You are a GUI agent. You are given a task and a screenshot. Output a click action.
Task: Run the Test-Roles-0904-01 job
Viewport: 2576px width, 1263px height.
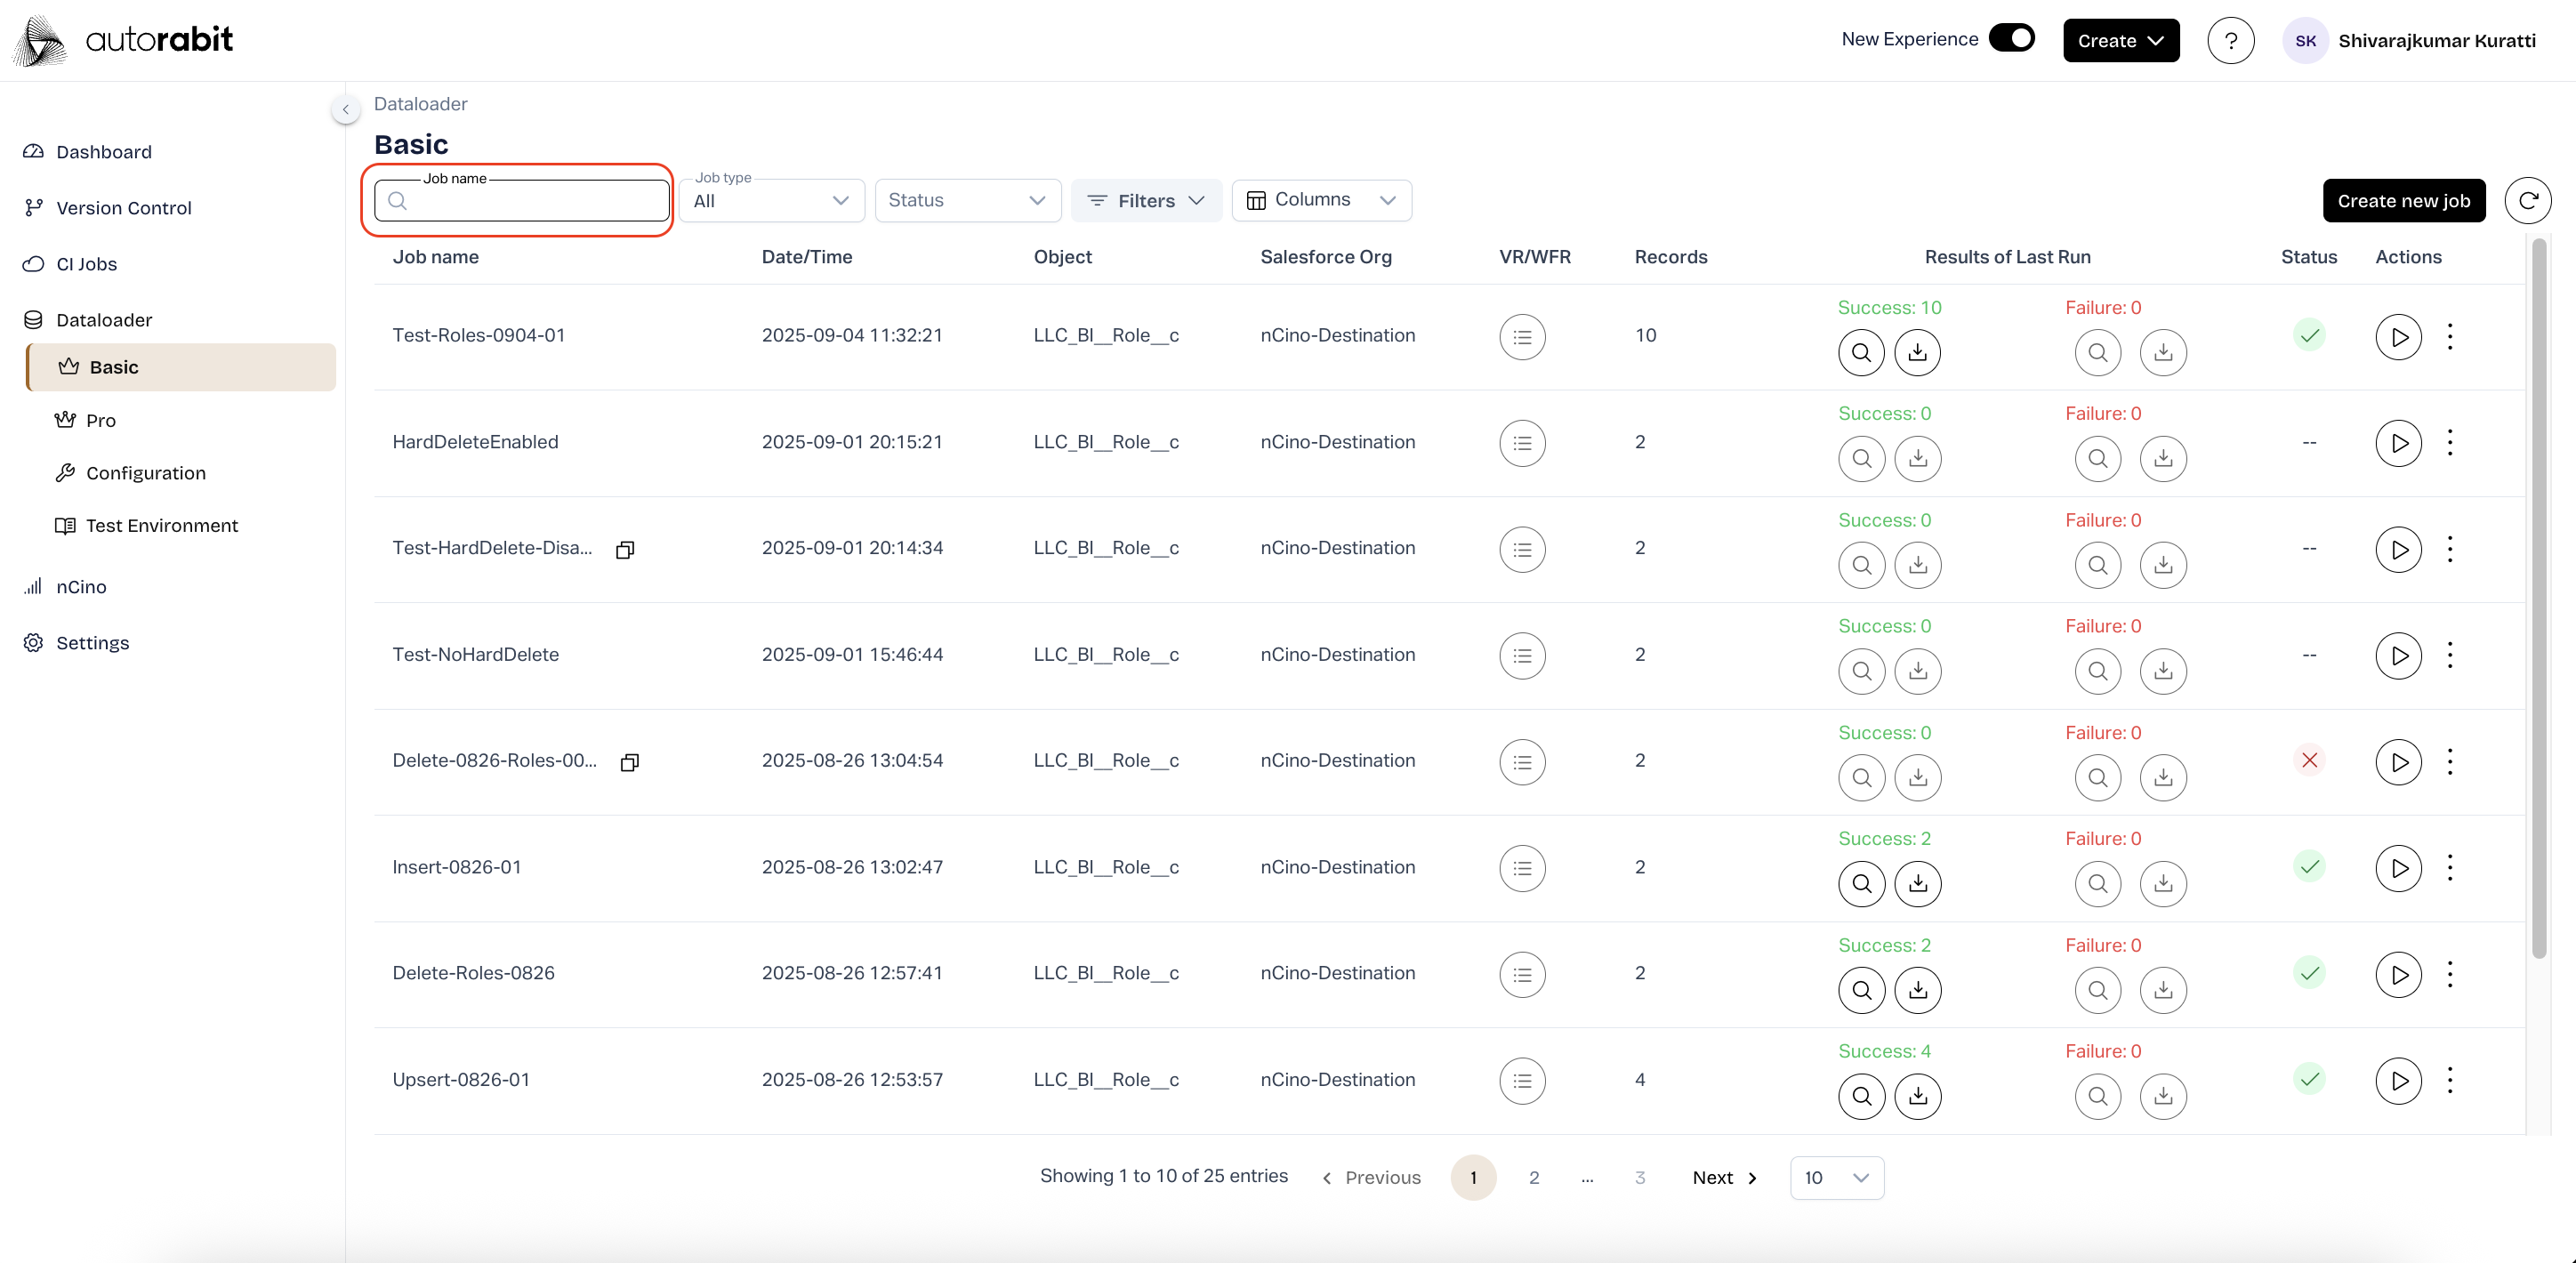click(x=2397, y=337)
